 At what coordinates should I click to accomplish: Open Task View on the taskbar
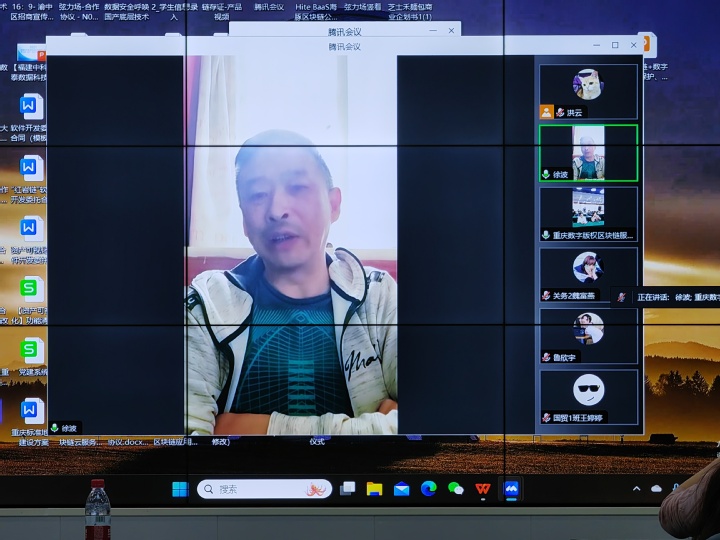(x=348, y=489)
